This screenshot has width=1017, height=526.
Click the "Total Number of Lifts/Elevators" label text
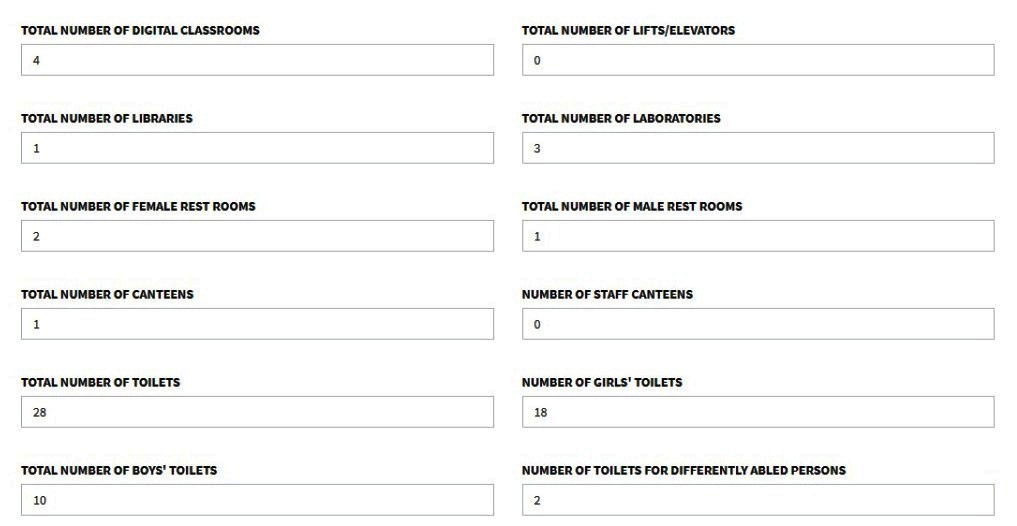click(x=628, y=31)
